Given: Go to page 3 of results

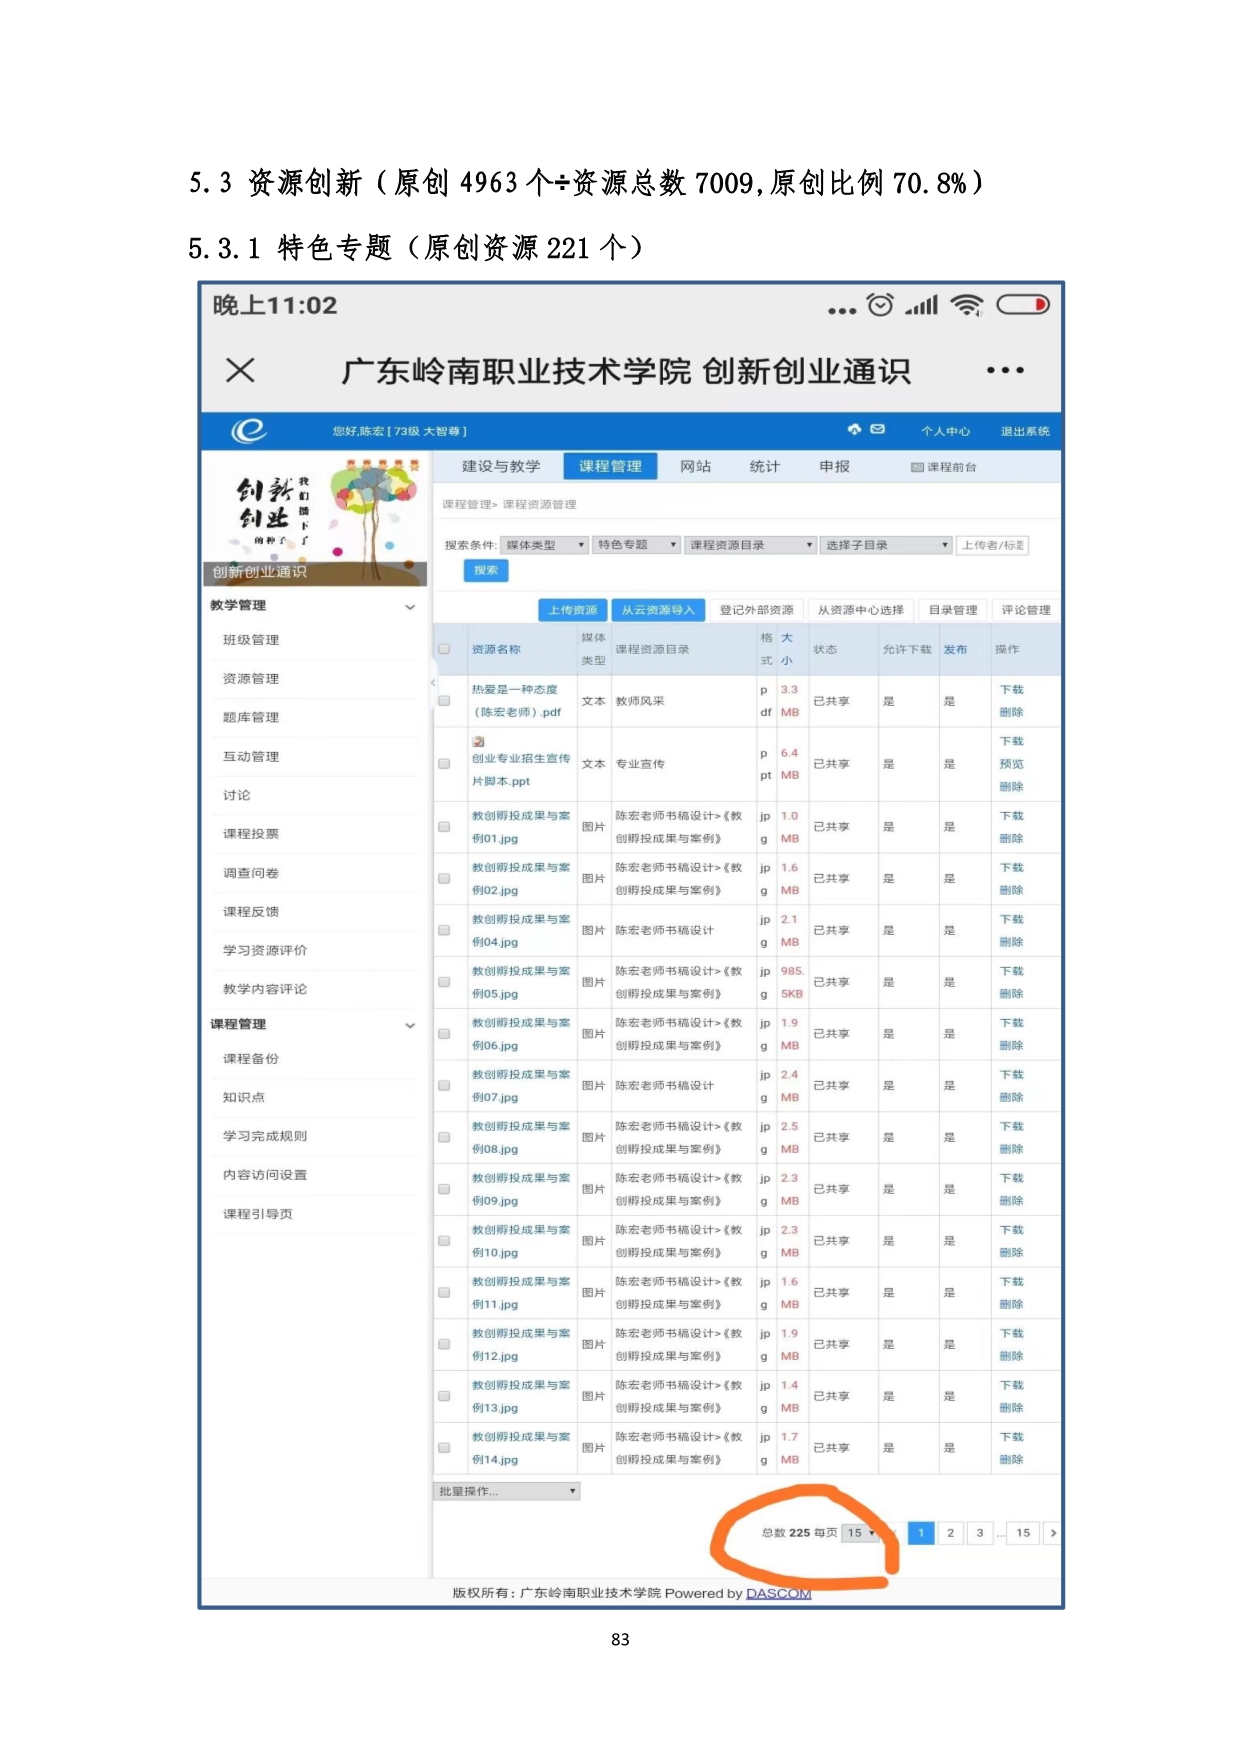Looking at the screenshot, I should point(980,1532).
